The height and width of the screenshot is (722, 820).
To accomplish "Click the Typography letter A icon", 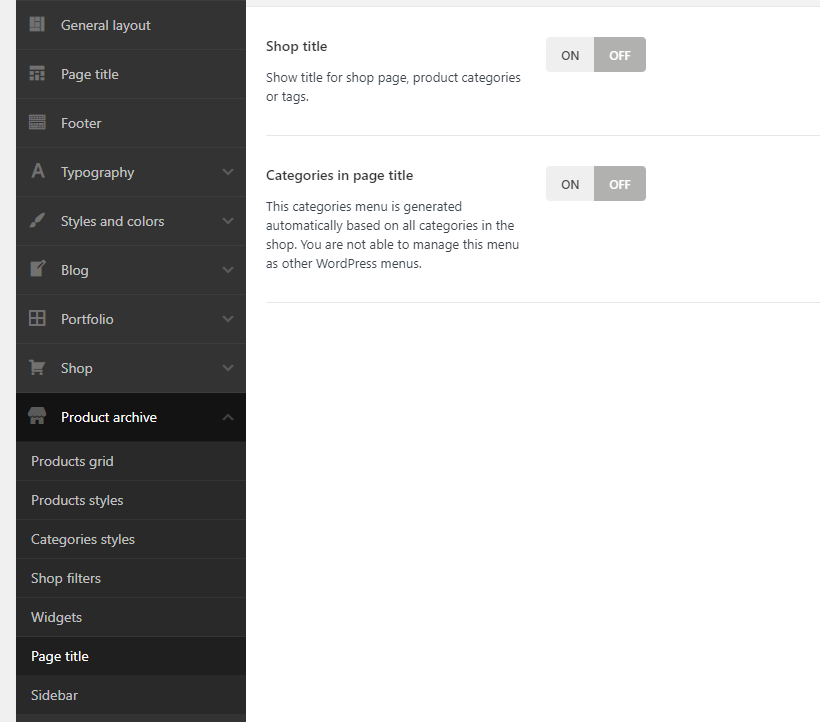I will point(37,172).
